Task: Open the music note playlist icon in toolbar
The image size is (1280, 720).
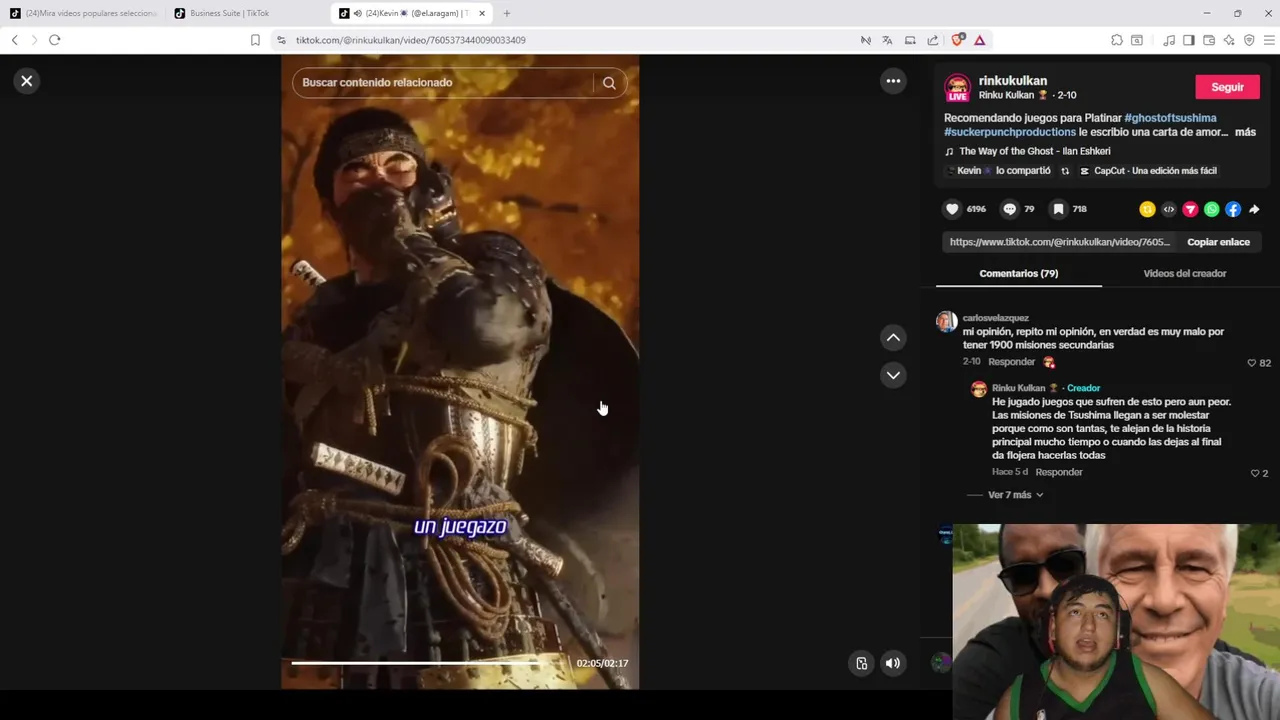Action: pyautogui.click(x=1168, y=40)
